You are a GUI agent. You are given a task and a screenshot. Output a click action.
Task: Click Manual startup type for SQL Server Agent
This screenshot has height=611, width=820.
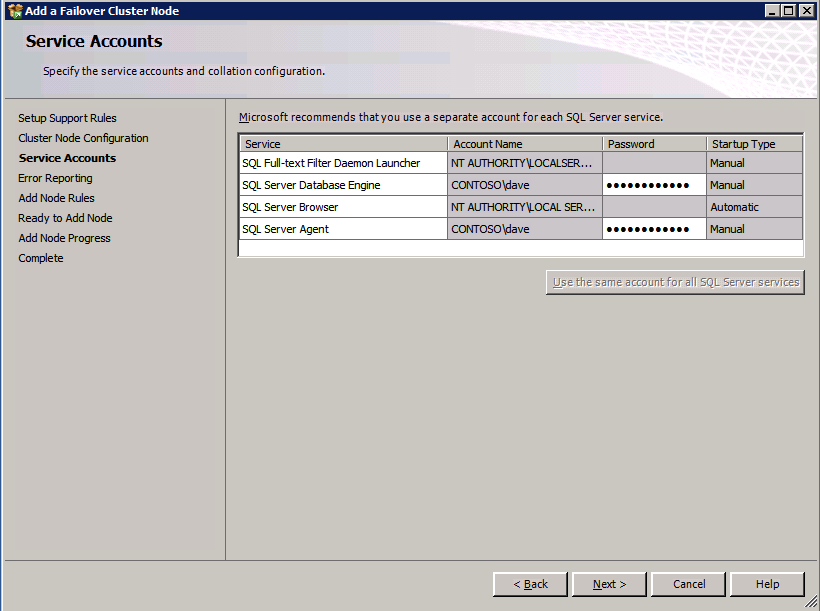(x=755, y=229)
